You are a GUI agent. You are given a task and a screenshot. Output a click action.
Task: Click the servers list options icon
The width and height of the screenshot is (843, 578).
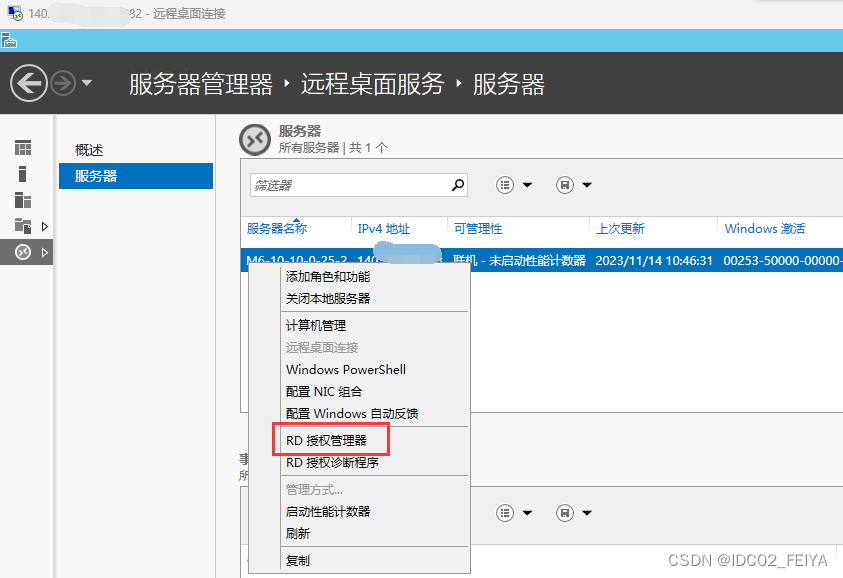[505, 185]
